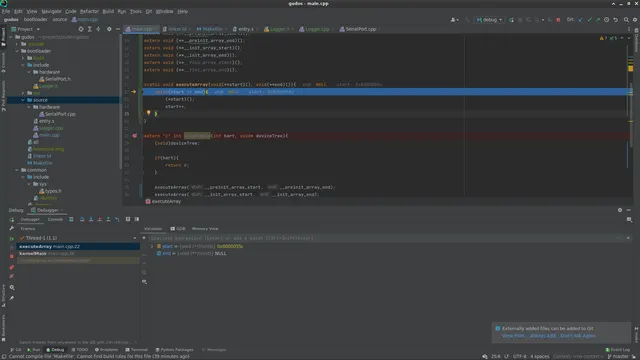Click View Files link in notification

(x=513, y=336)
